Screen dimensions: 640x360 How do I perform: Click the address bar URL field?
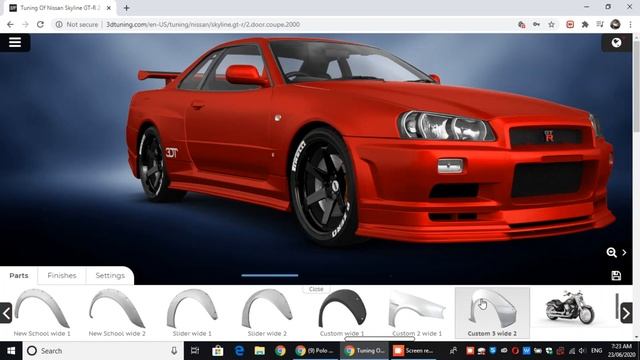click(203, 24)
